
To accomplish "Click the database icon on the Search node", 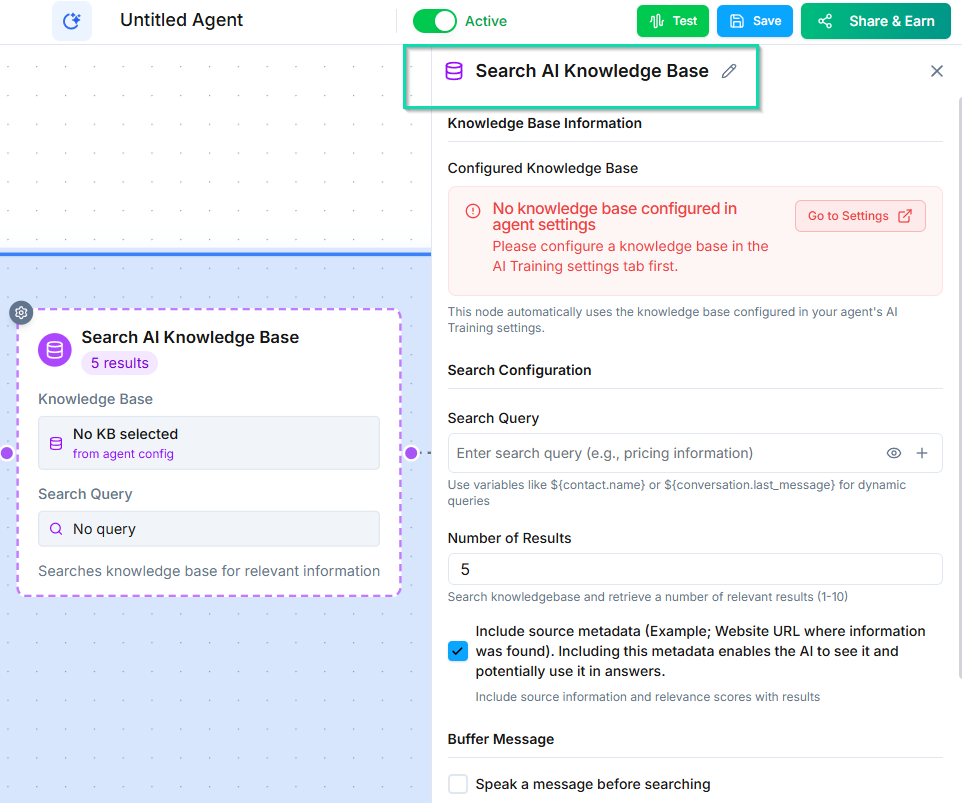I will click(x=54, y=349).
